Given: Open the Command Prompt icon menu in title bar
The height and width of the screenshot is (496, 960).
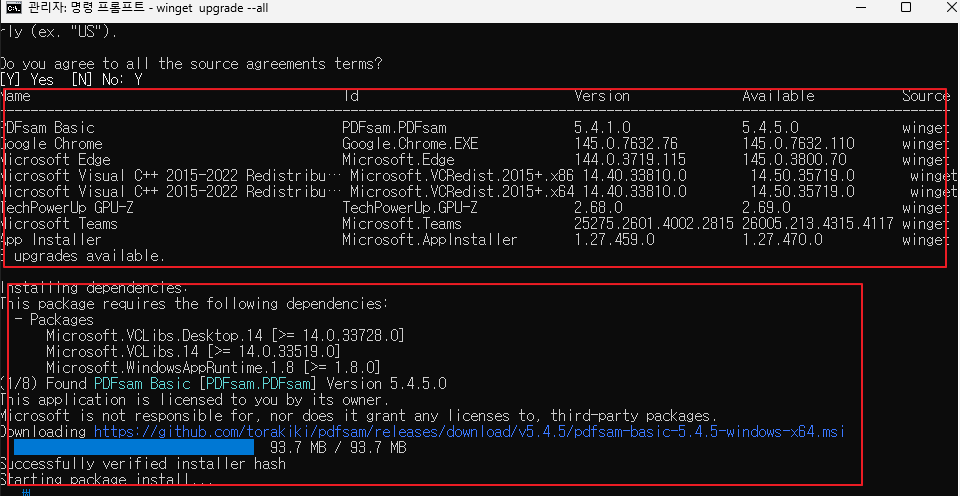Looking at the screenshot, I should pos(15,9).
